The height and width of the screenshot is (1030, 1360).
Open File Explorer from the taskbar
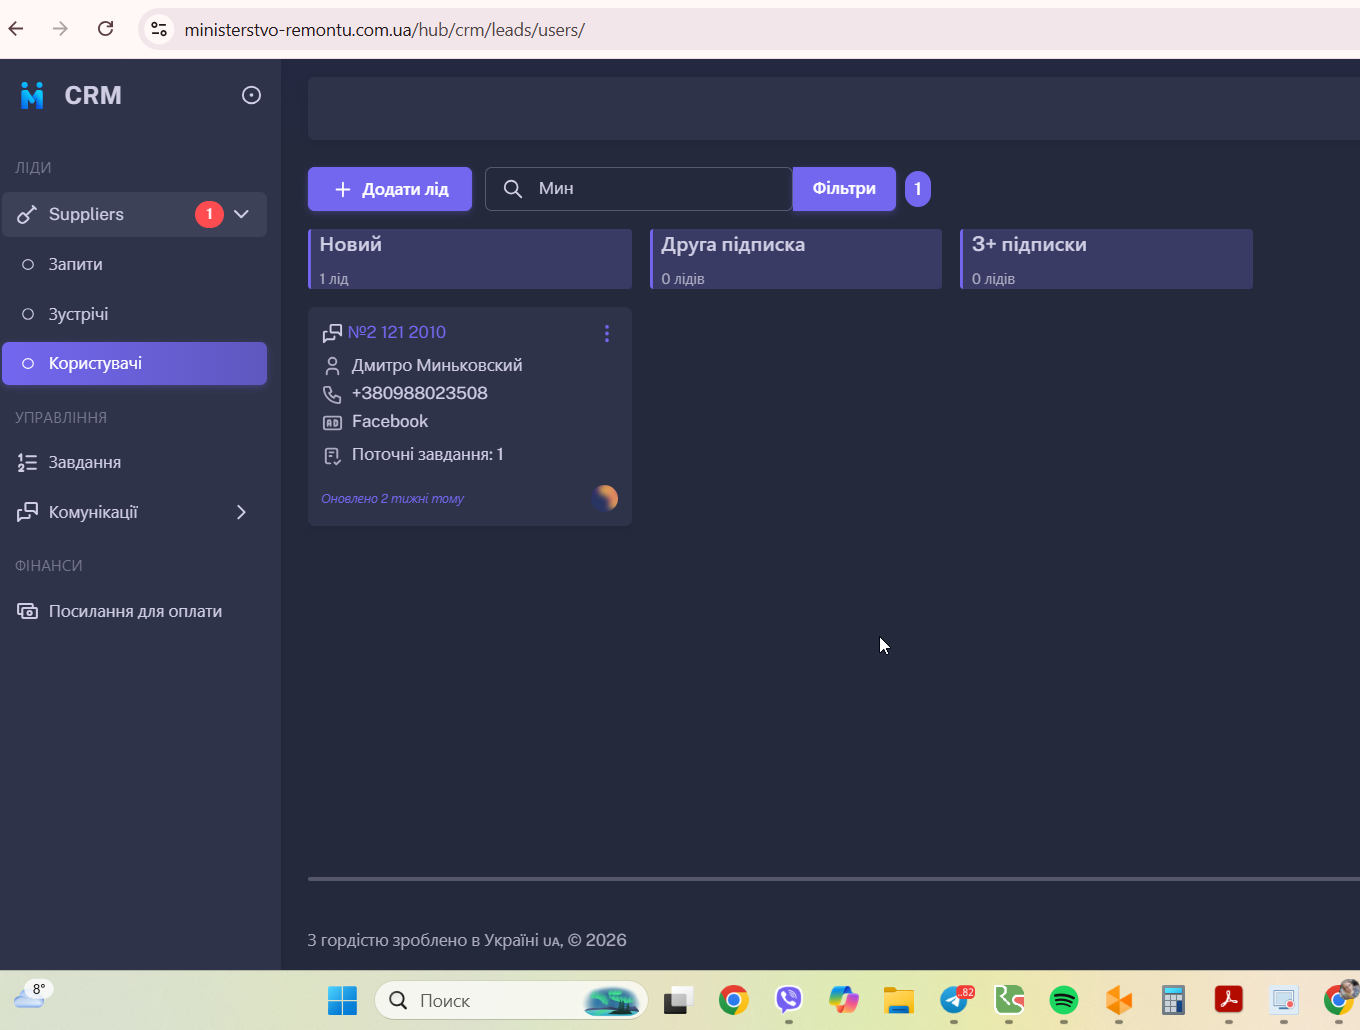(899, 1000)
